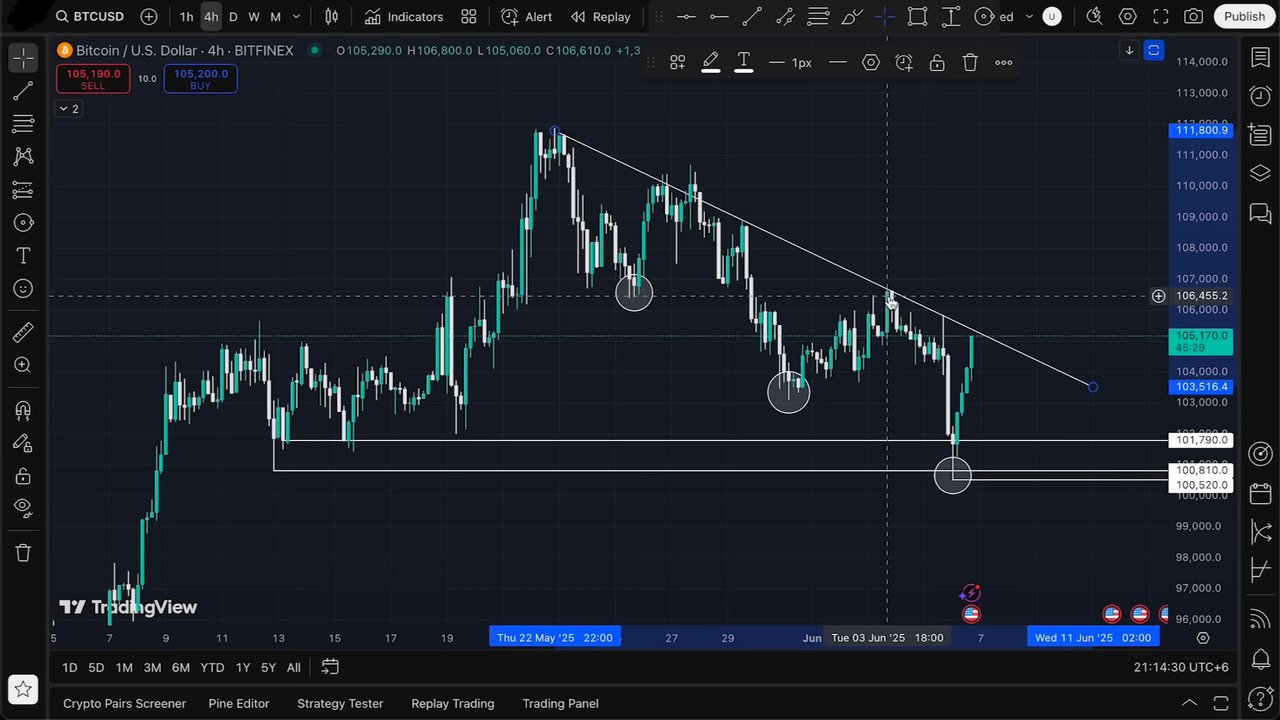The height and width of the screenshot is (720, 1280).
Task: Toggle fullscreen mode
Action: pos(1161,16)
